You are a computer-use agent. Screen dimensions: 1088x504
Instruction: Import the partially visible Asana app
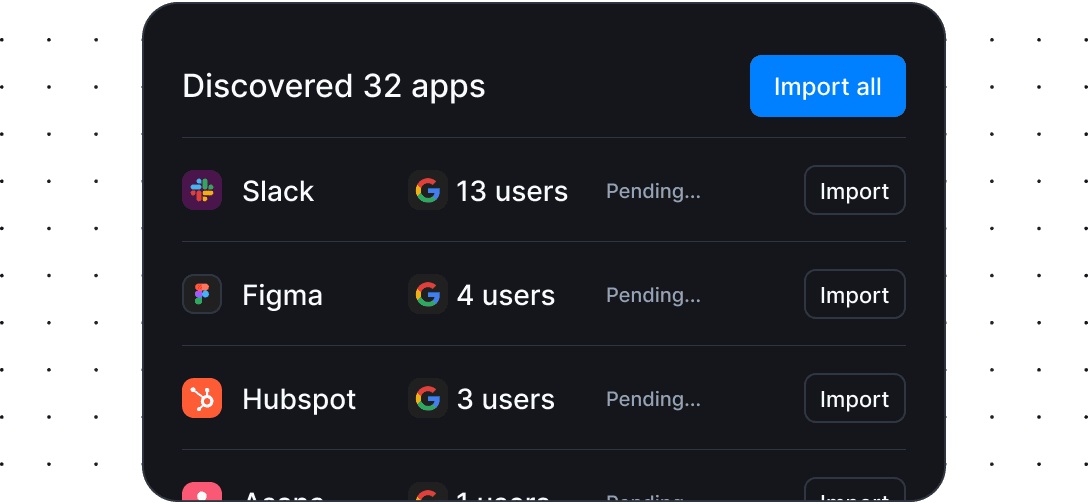(x=854, y=494)
